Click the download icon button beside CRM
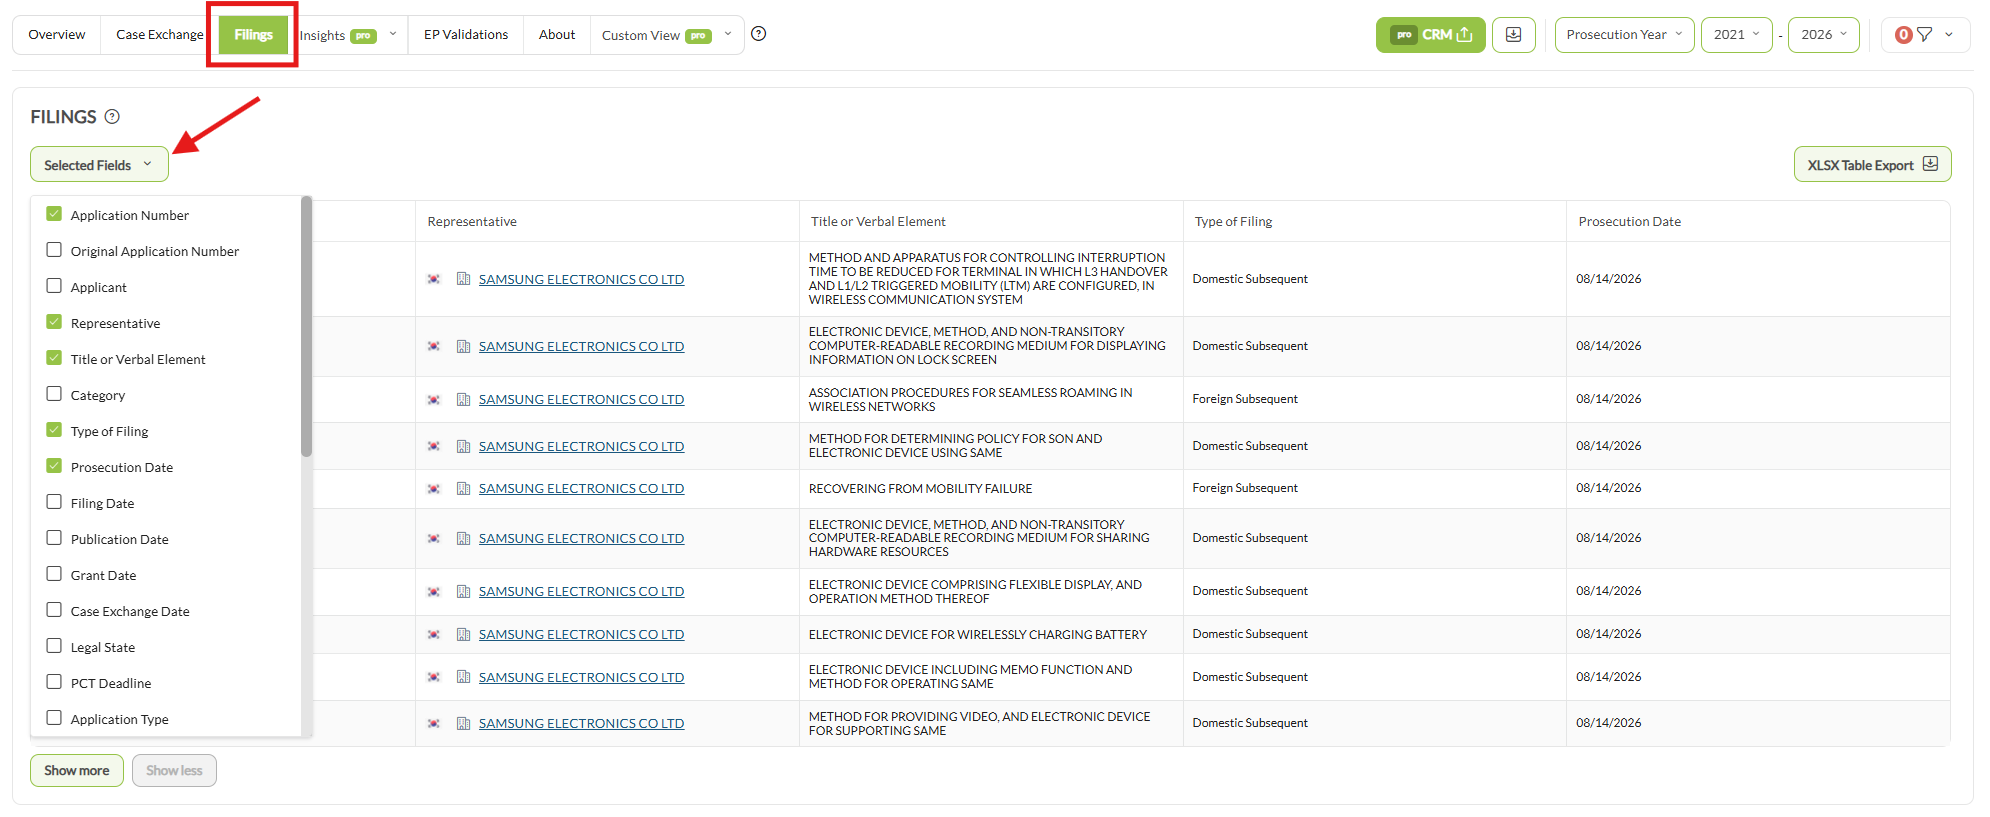This screenshot has height=817, width=1990. point(1514,35)
